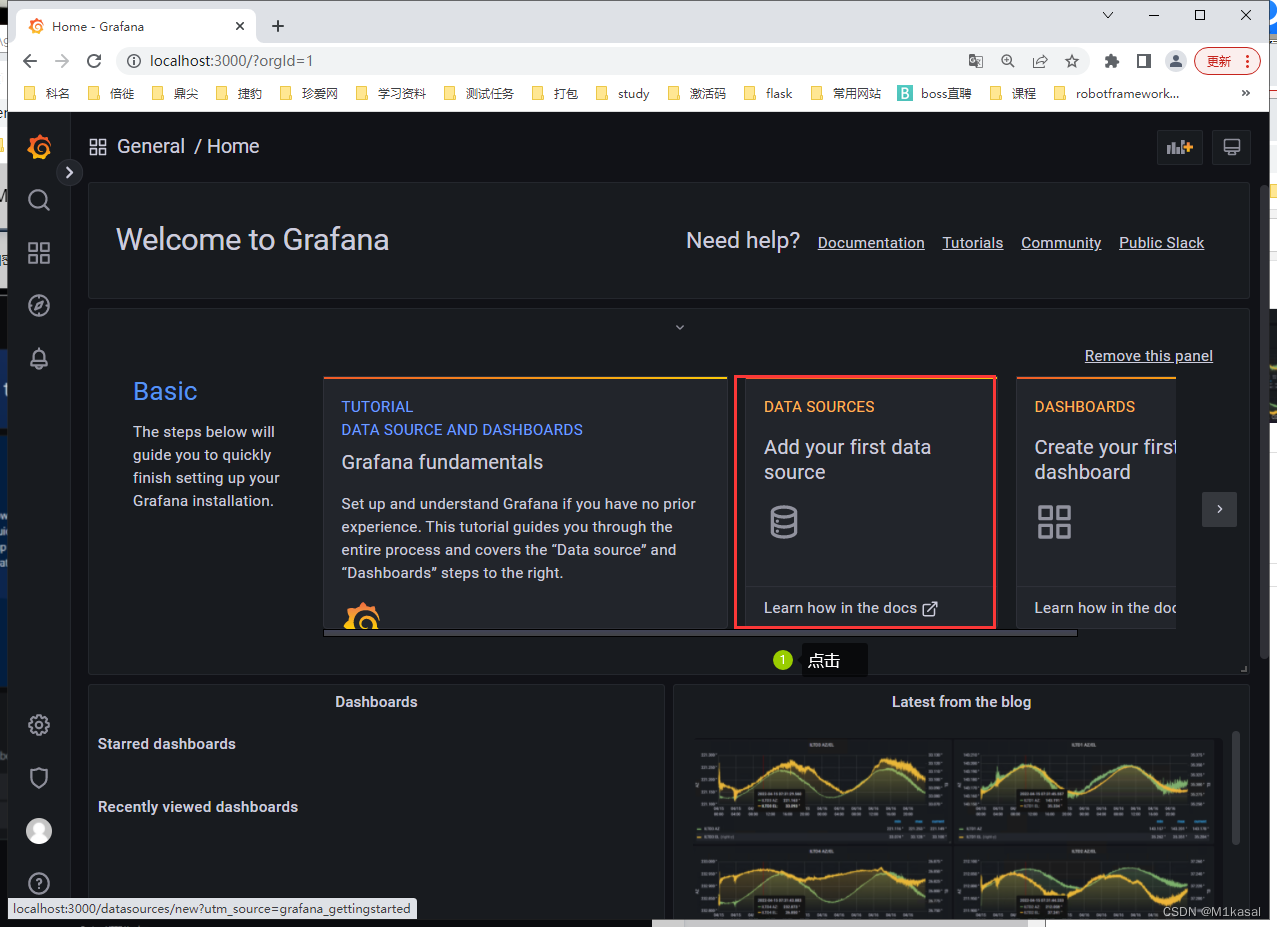Open the Help question mark icon
The image size is (1277, 927).
pyautogui.click(x=39, y=883)
